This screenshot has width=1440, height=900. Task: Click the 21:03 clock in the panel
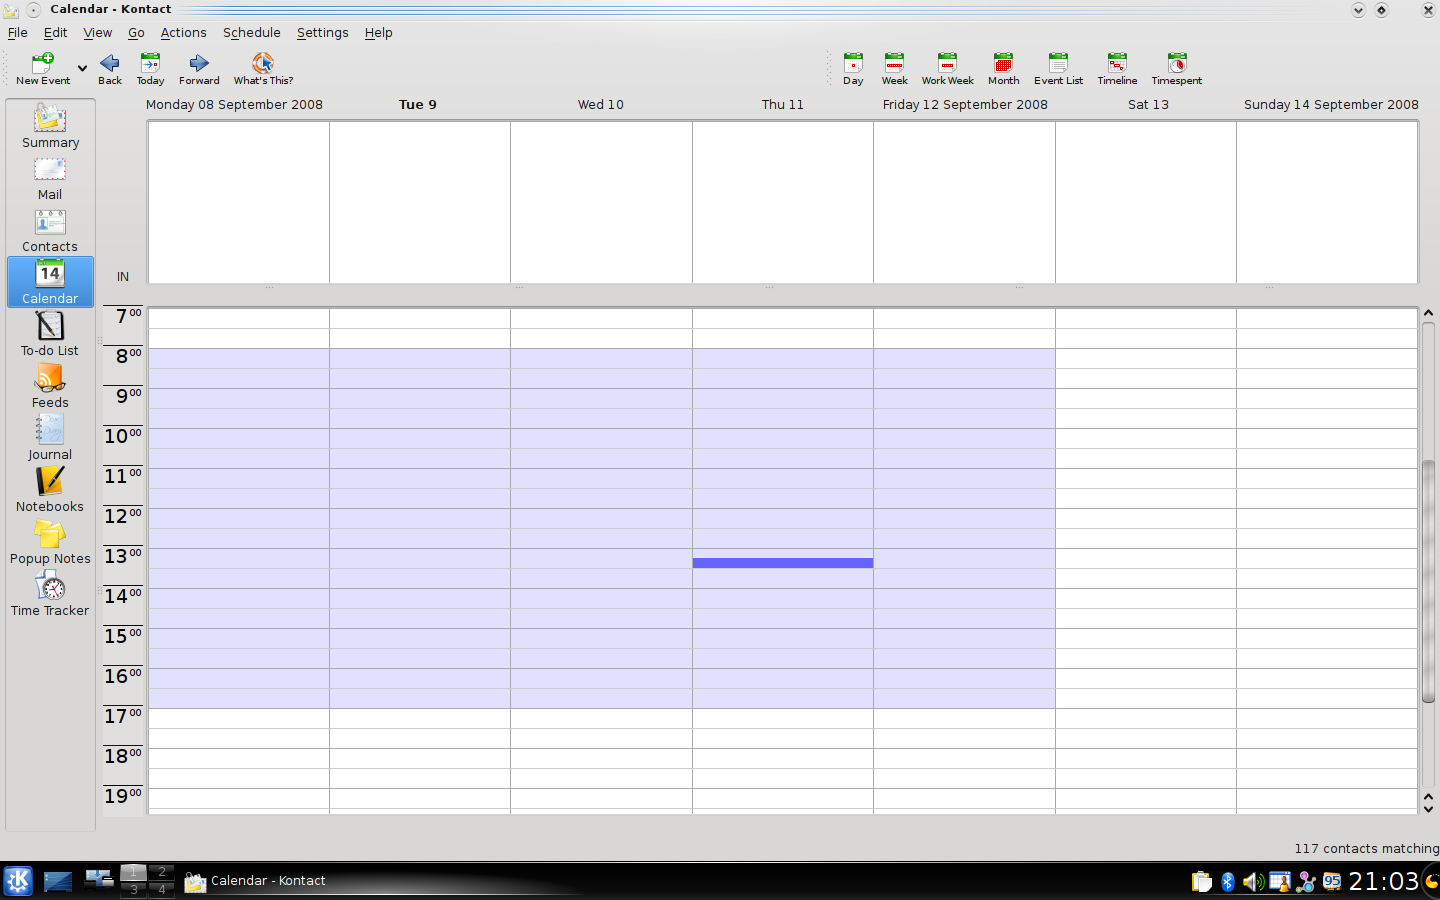point(1383,881)
